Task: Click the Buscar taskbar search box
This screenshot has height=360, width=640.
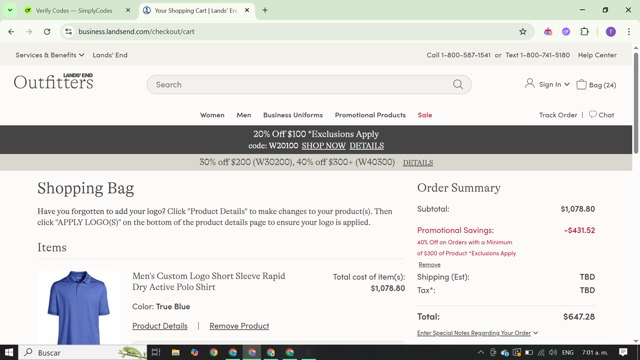Action: (x=83, y=352)
